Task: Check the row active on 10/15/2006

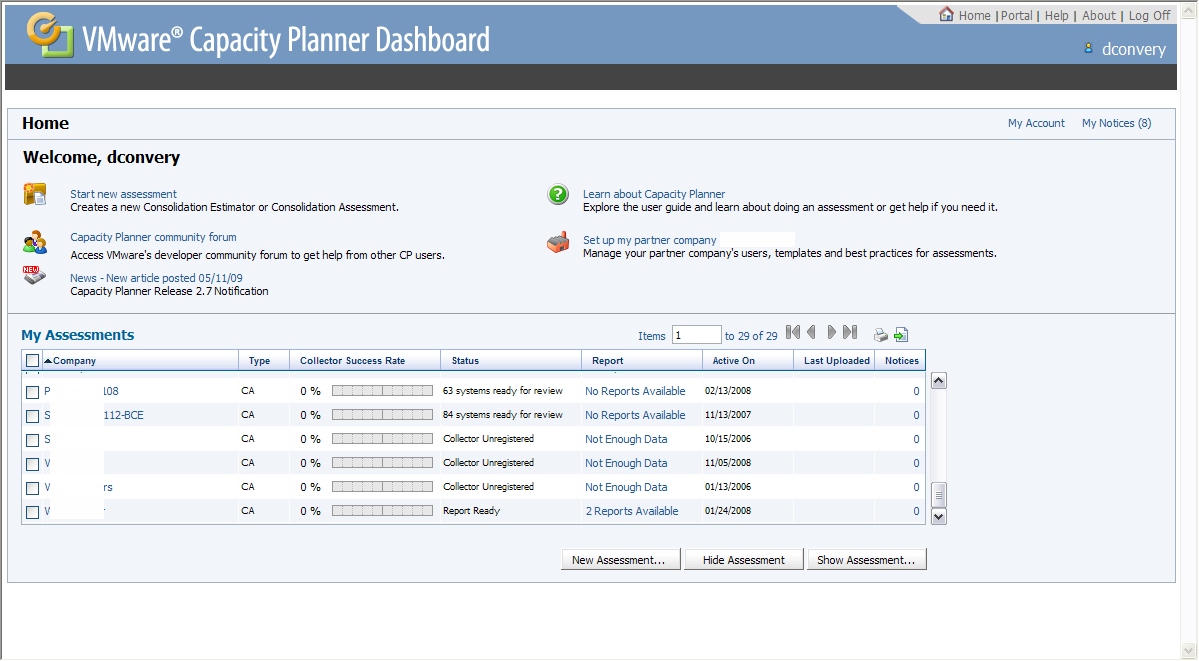Action: tap(32, 440)
